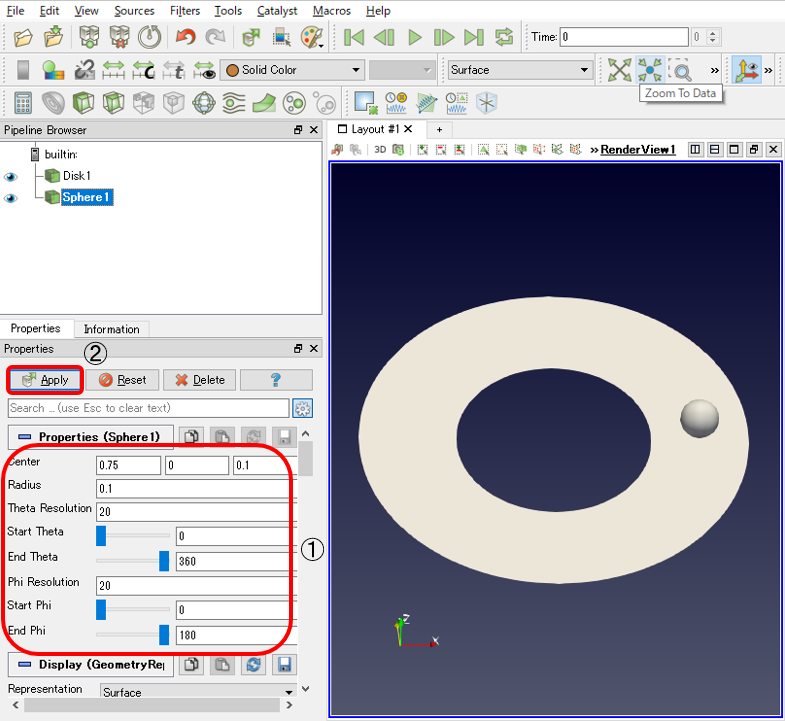Open the Filters menu
Image resolution: width=785 pixels, height=721 pixels.
click(185, 11)
